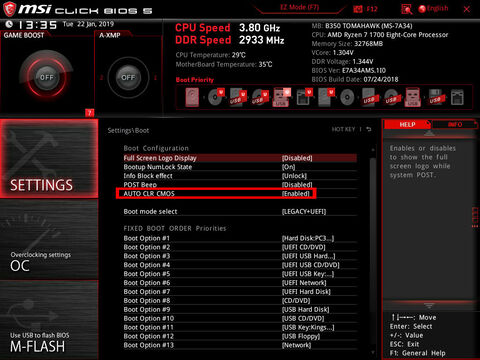This screenshot has width=480, height=360.
Task: Click the Boot Option #9 label
Action: [147, 310]
